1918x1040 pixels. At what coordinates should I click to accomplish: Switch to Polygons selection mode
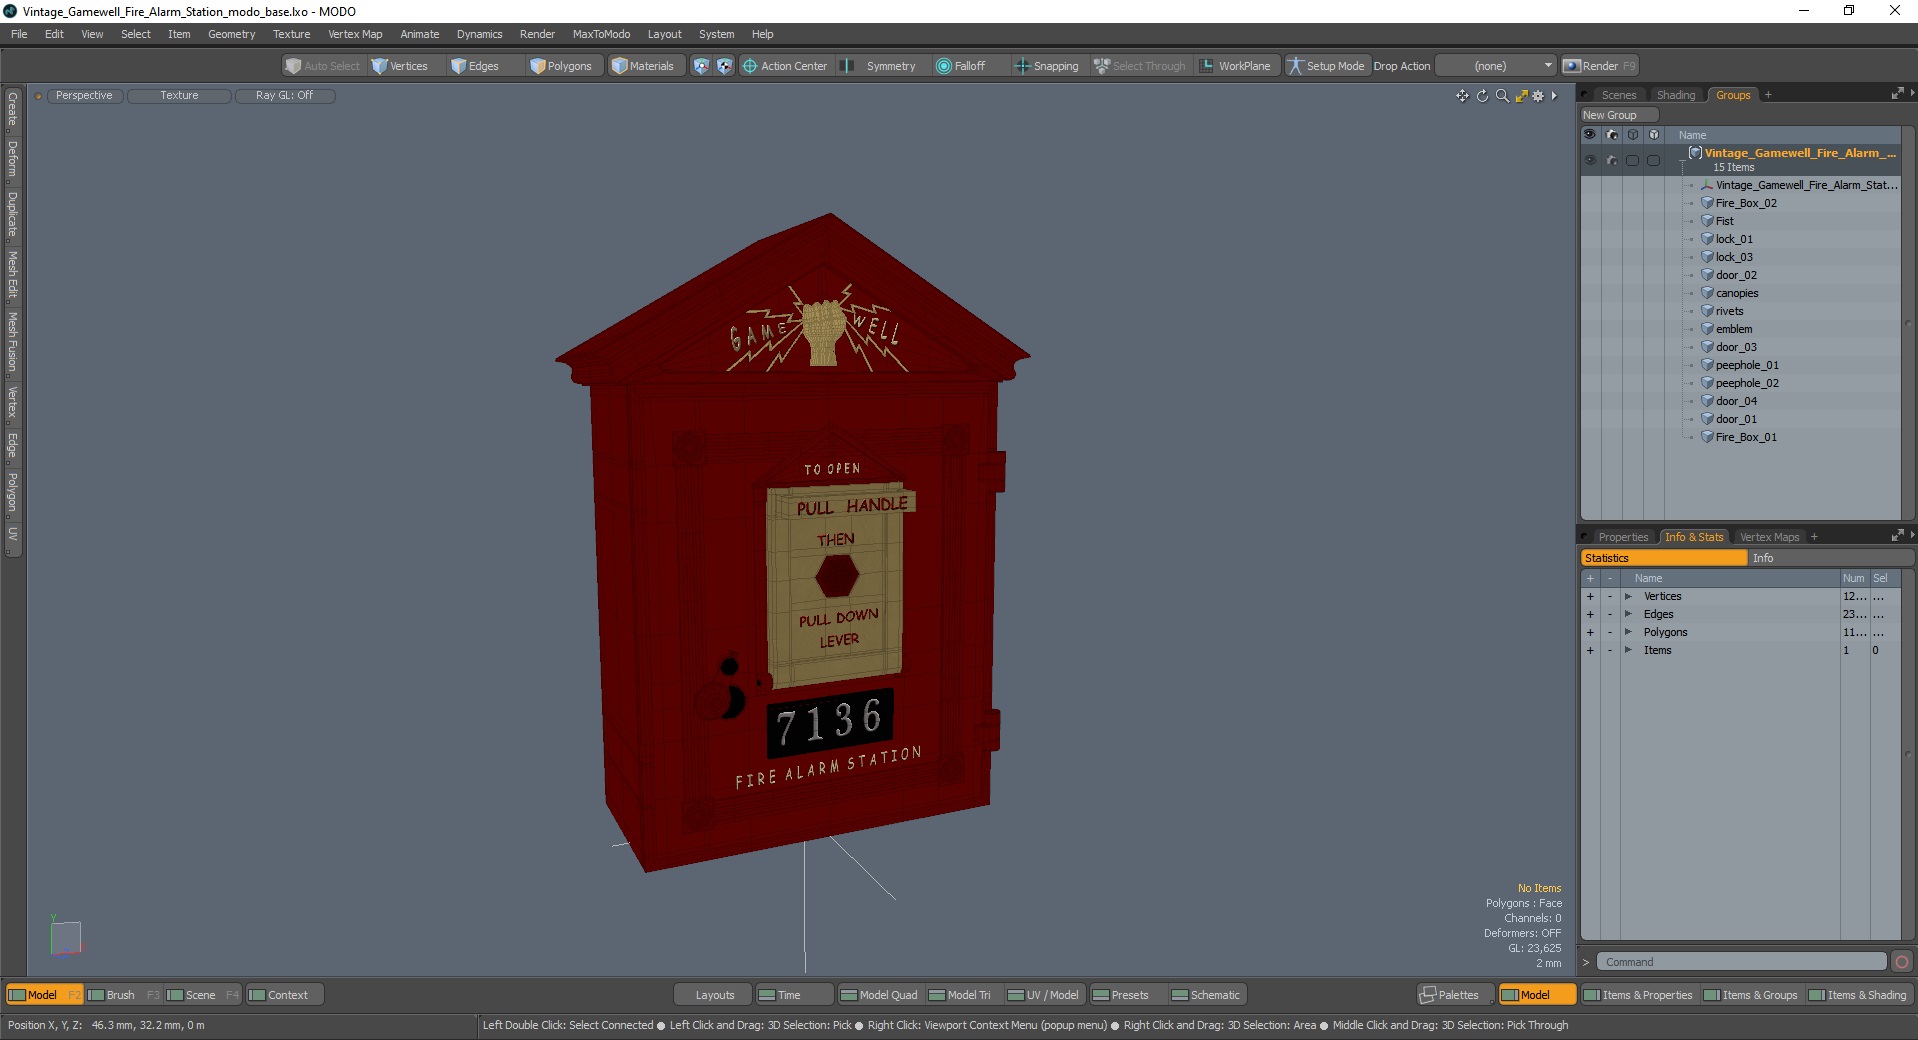tap(561, 66)
